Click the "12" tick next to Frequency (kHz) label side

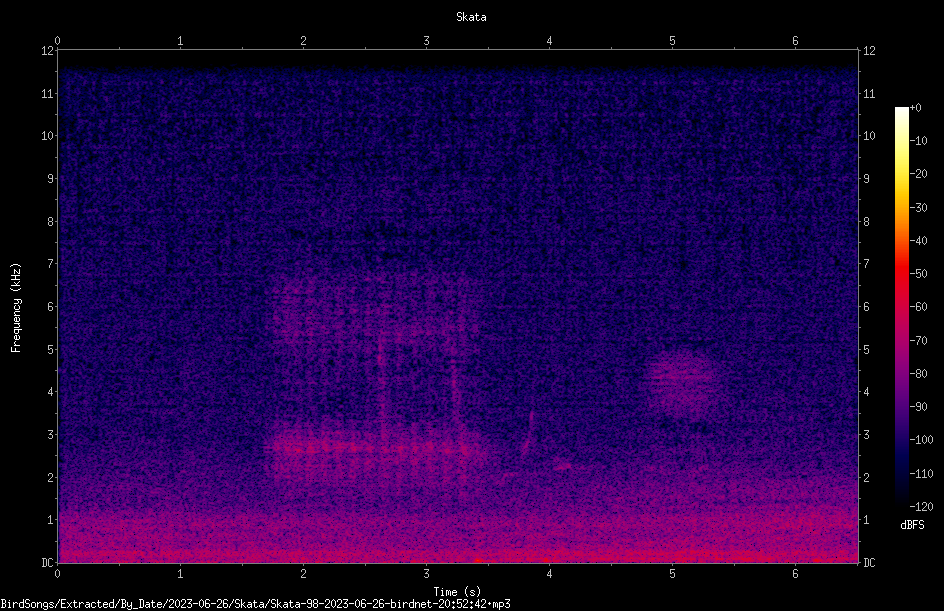click(47, 51)
